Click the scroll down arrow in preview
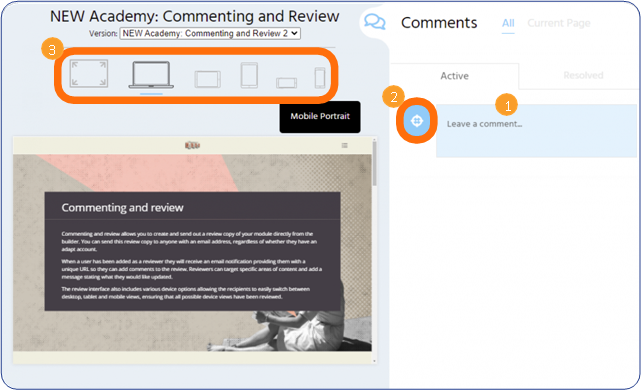This screenshot has height=392, width=642. point(374,361)
